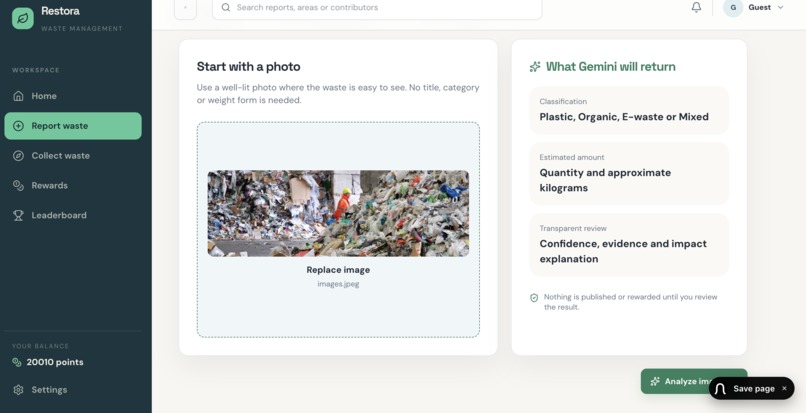Image resolution: width=806 pixels, height=413 pixels.
Task: Select the Report waste plus icon
Action: [18, 126]
